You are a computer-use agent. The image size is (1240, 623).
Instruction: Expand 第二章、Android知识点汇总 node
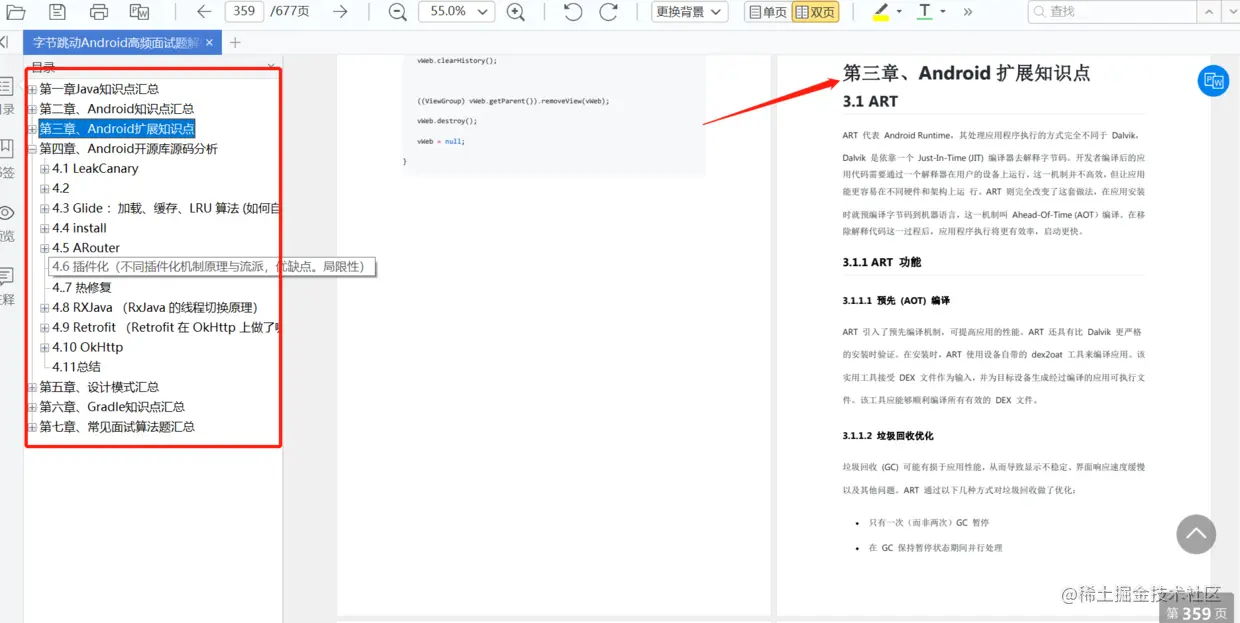[x=32, y=109]
